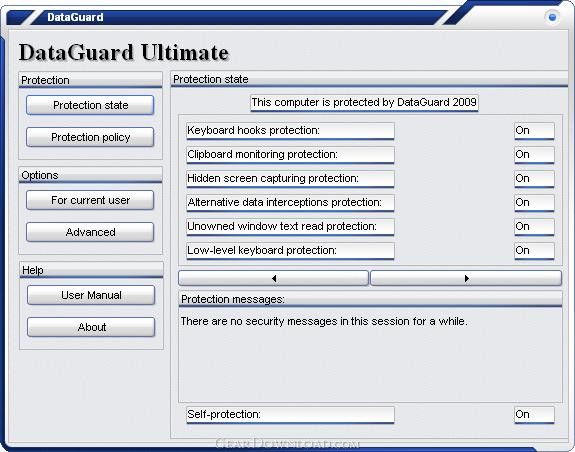Screen dimensions: 575x452
Task: Go to previous page with left arrow
Action: [x=273, y=278]
